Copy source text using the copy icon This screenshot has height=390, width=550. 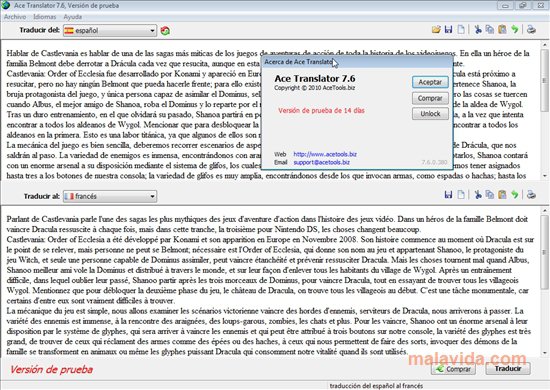pos(490,30)
